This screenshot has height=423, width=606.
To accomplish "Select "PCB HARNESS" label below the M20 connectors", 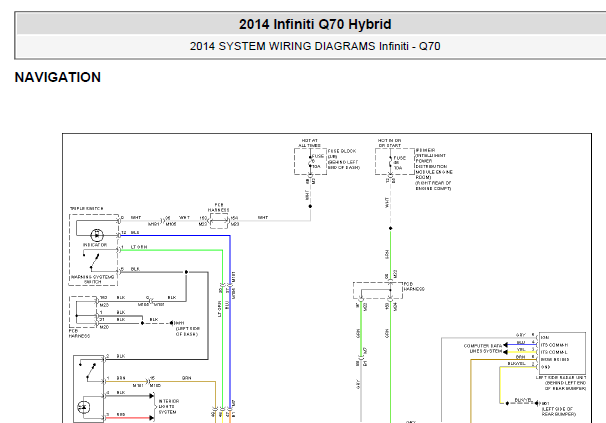I will click(79, 334).
